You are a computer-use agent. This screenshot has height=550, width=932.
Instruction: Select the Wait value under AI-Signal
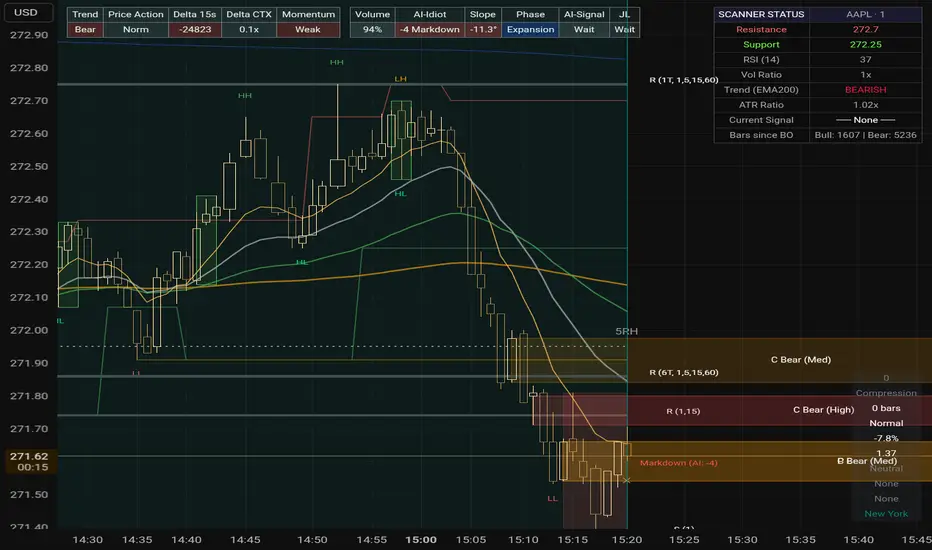[x=584, y=30]
